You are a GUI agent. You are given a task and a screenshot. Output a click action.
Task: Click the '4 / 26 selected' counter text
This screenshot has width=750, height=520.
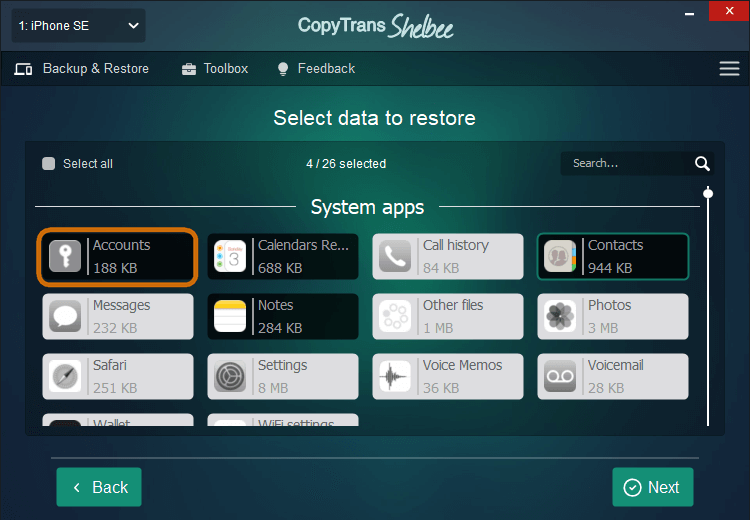pyautogui.click(x=346, y=164)
